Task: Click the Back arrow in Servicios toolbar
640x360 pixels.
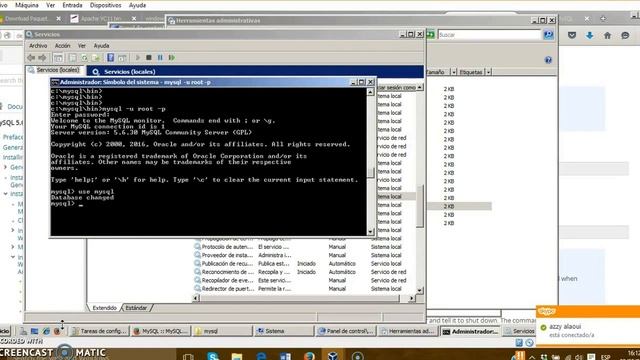Action: click(31, 58)
